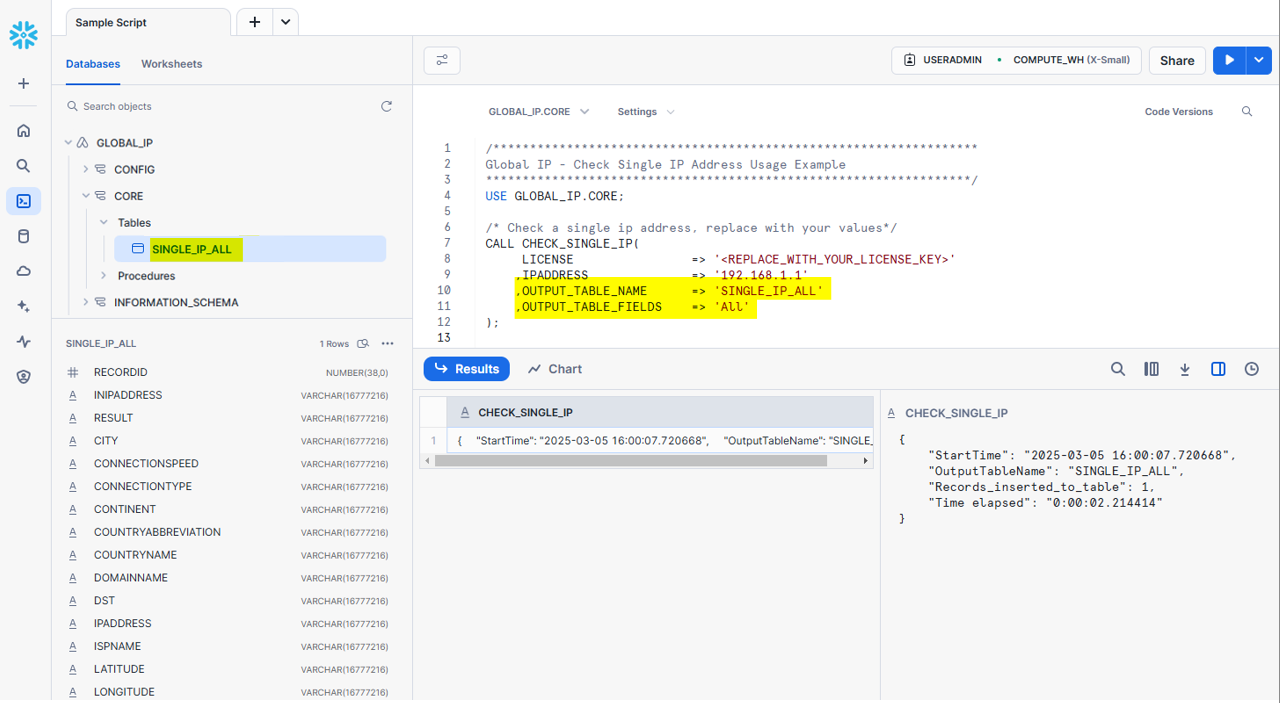
Task: Add a new worksheet tab
Action: click(x=255, y=22)
